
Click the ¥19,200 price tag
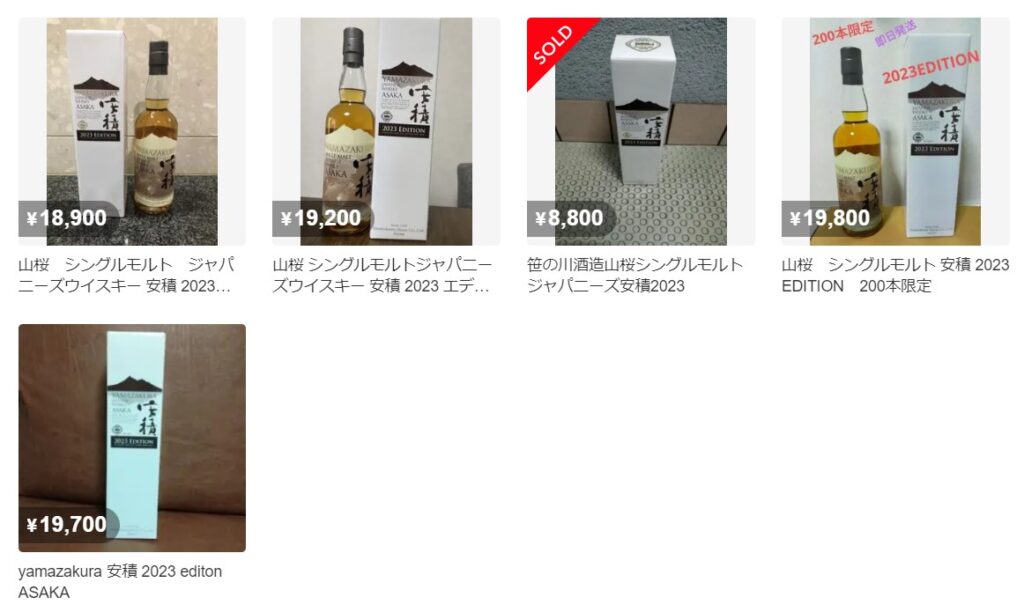point(321,218)
